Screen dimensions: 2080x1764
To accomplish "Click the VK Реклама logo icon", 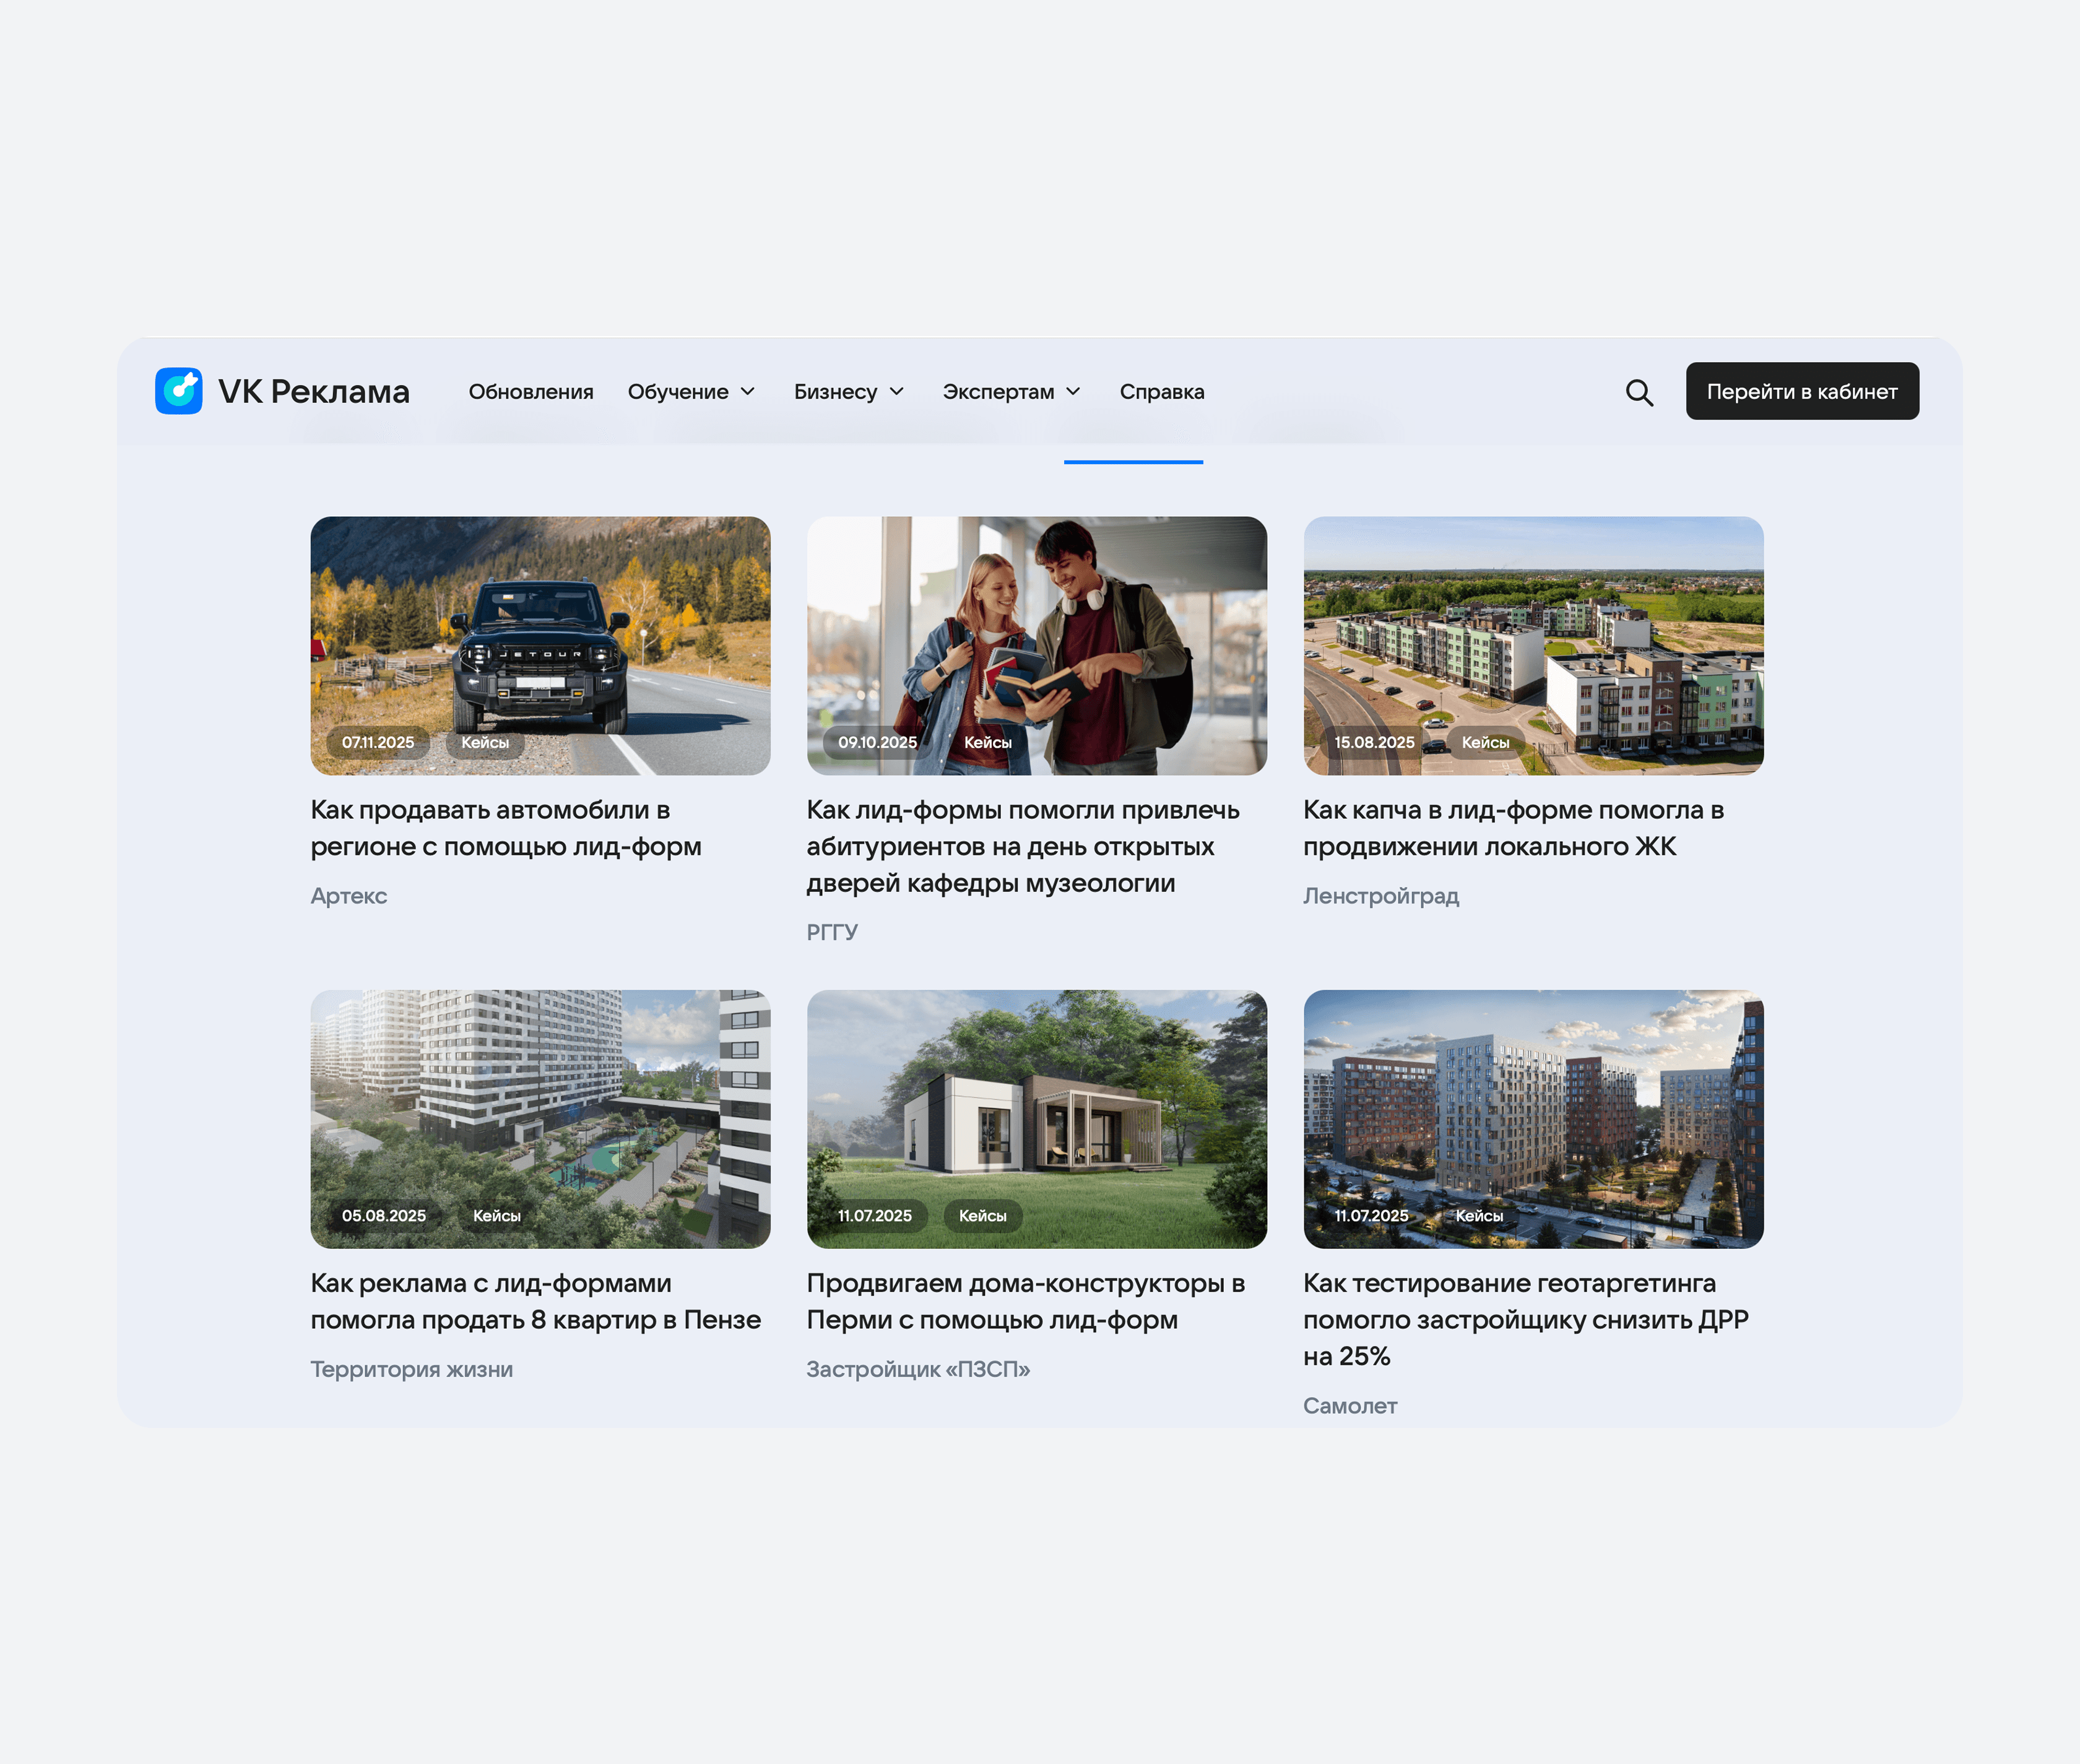I will tap(178, 391).
